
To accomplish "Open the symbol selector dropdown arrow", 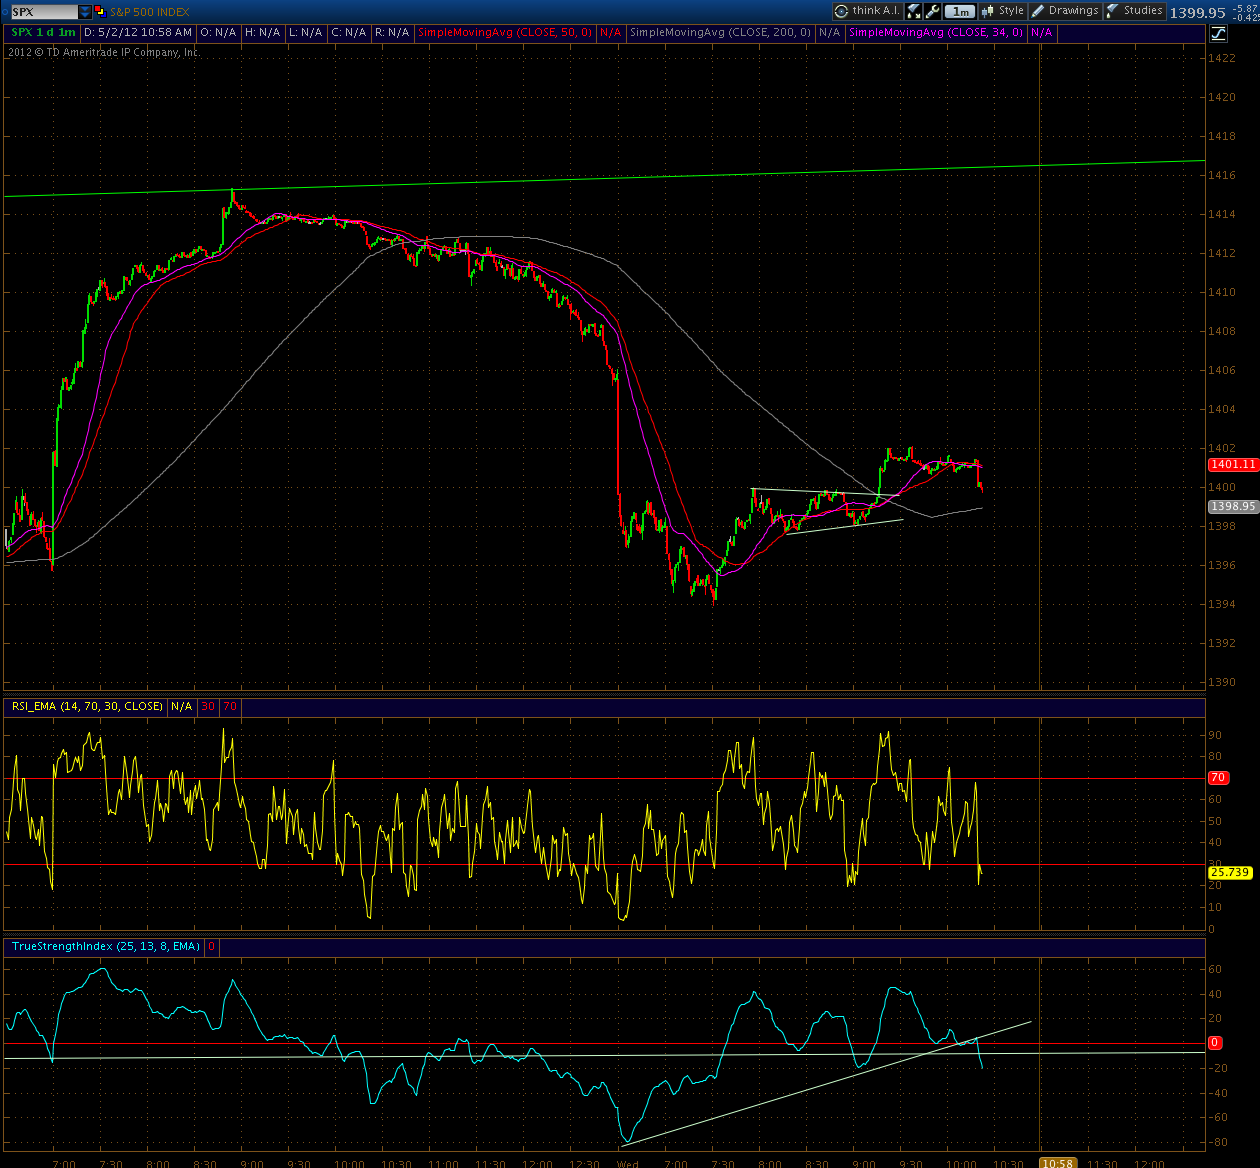I will tap(85, 12).
